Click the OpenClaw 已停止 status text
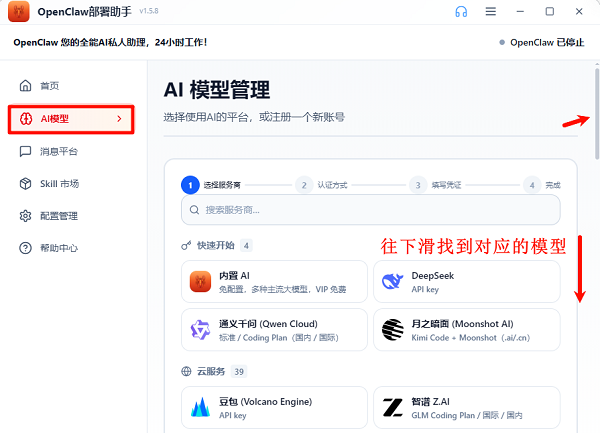This screenshot has width=600, height=433. [547, 42]
